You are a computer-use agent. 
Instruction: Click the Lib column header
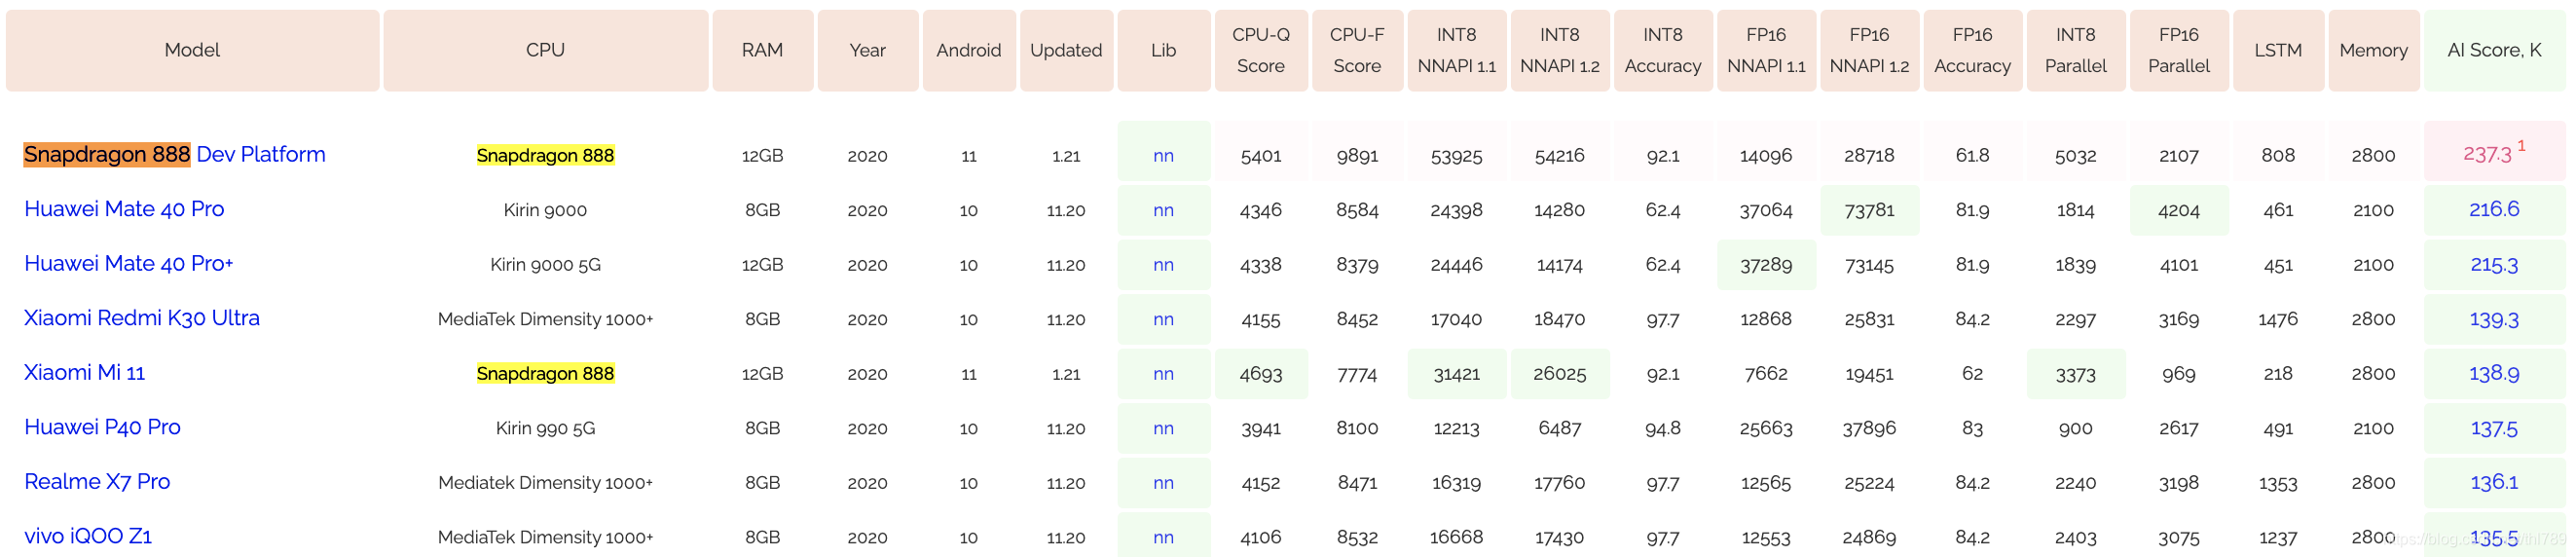click(1164, 50)
